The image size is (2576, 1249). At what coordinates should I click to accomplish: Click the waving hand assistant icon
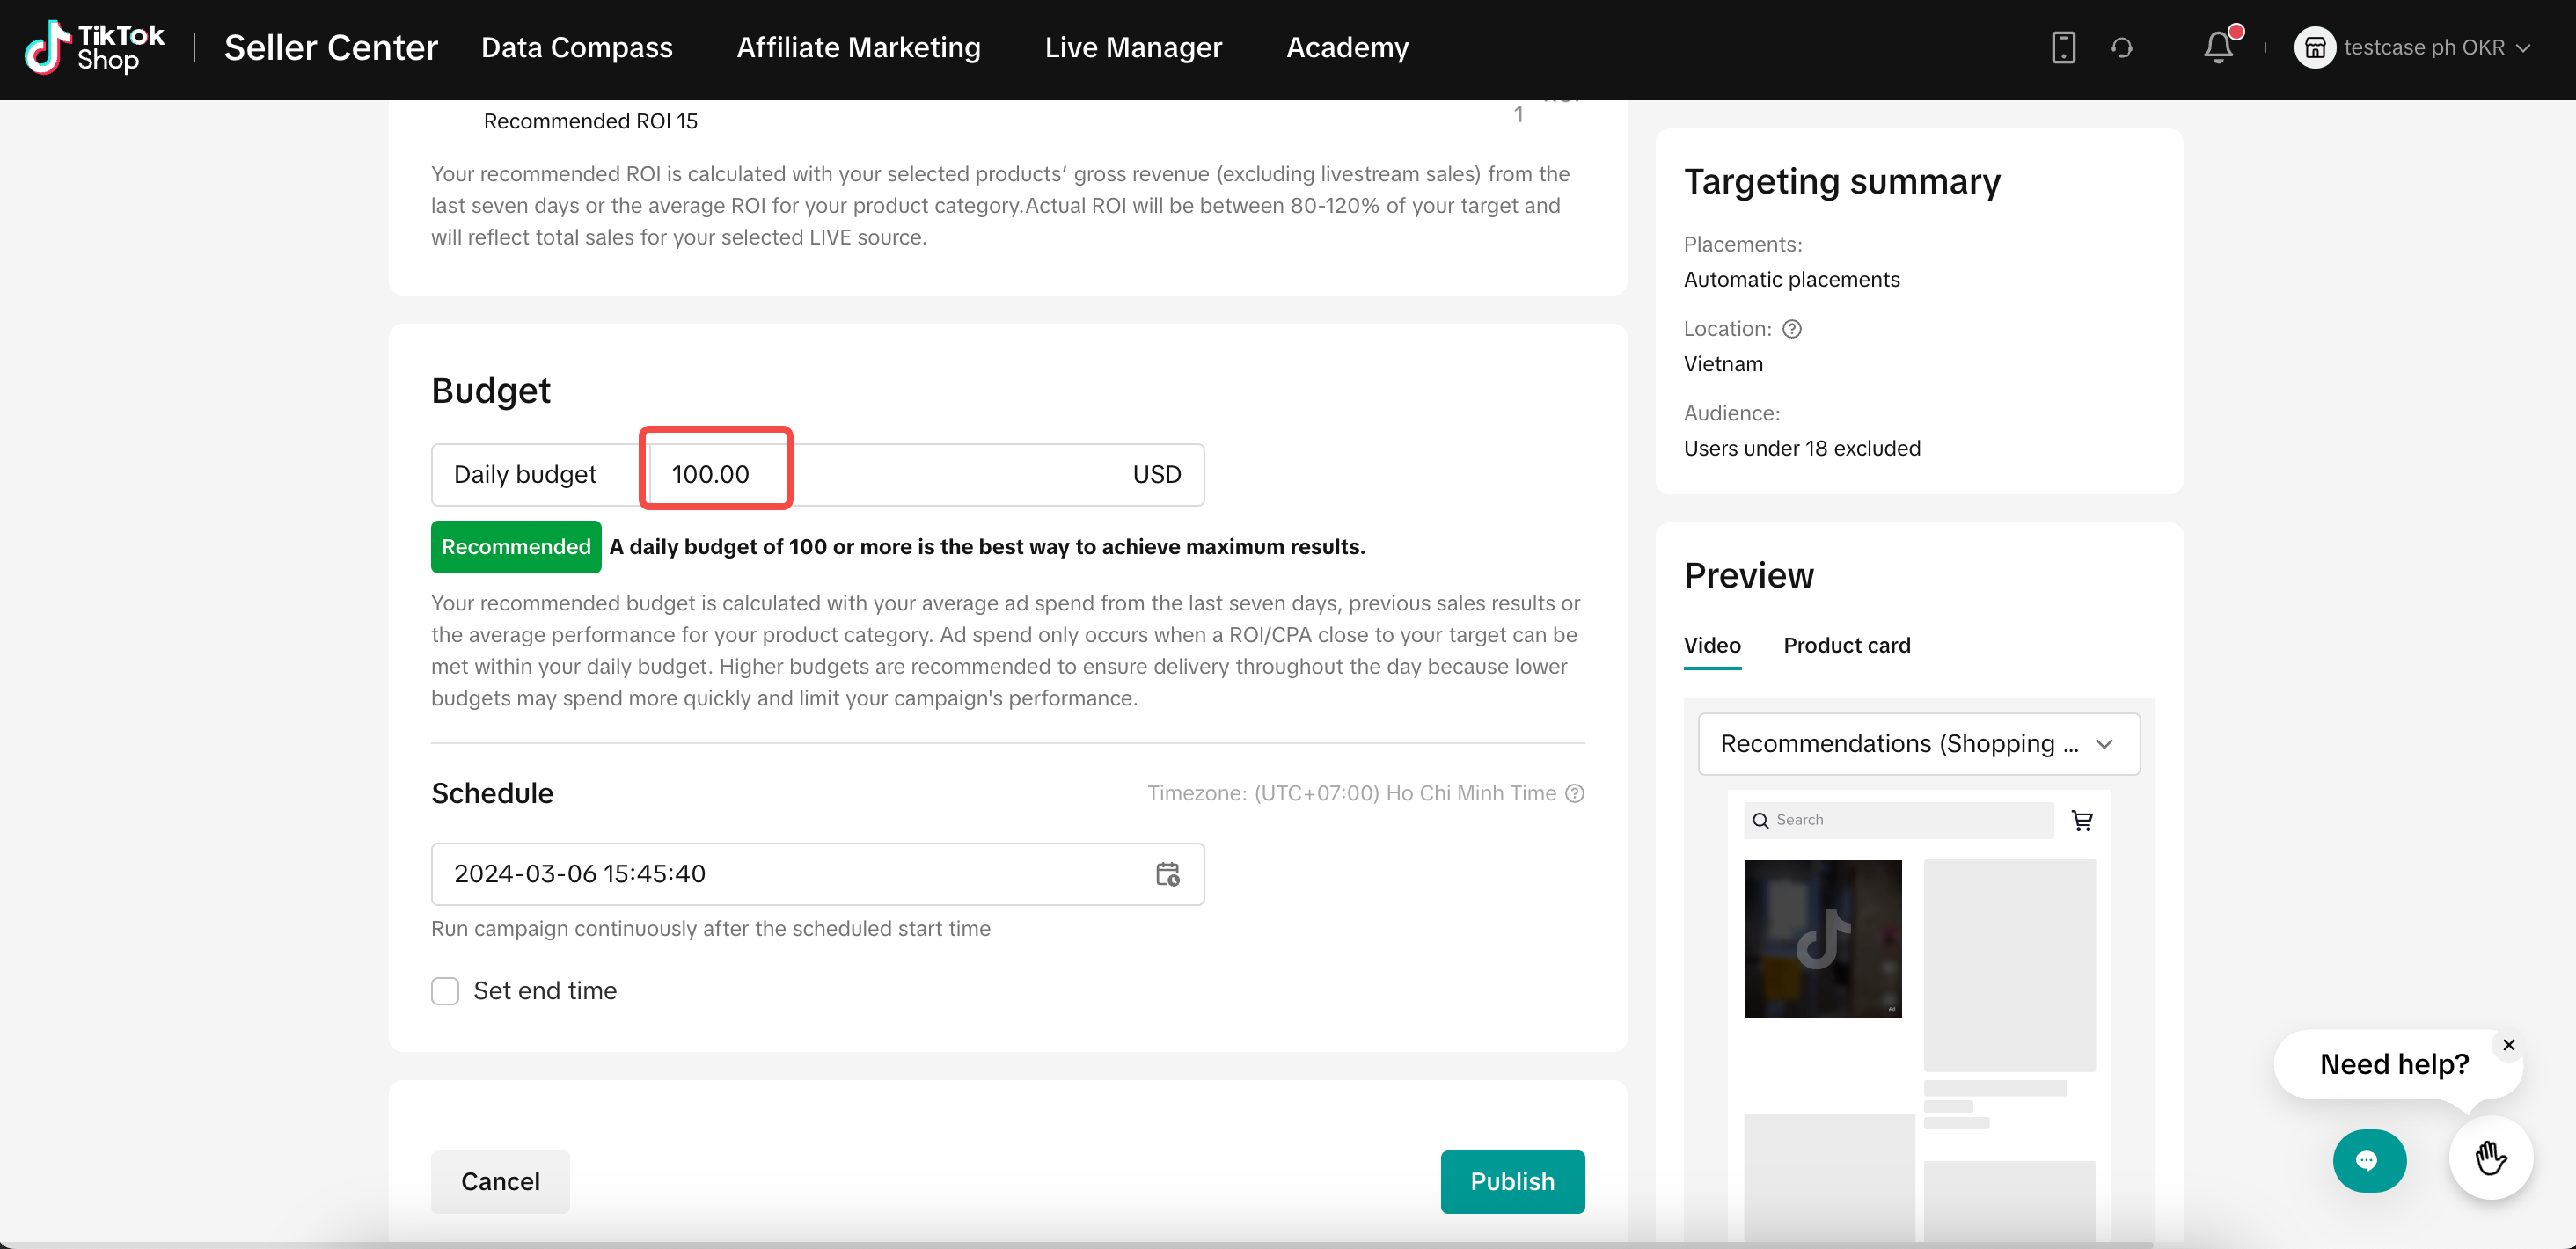tap(2490, 1158)
